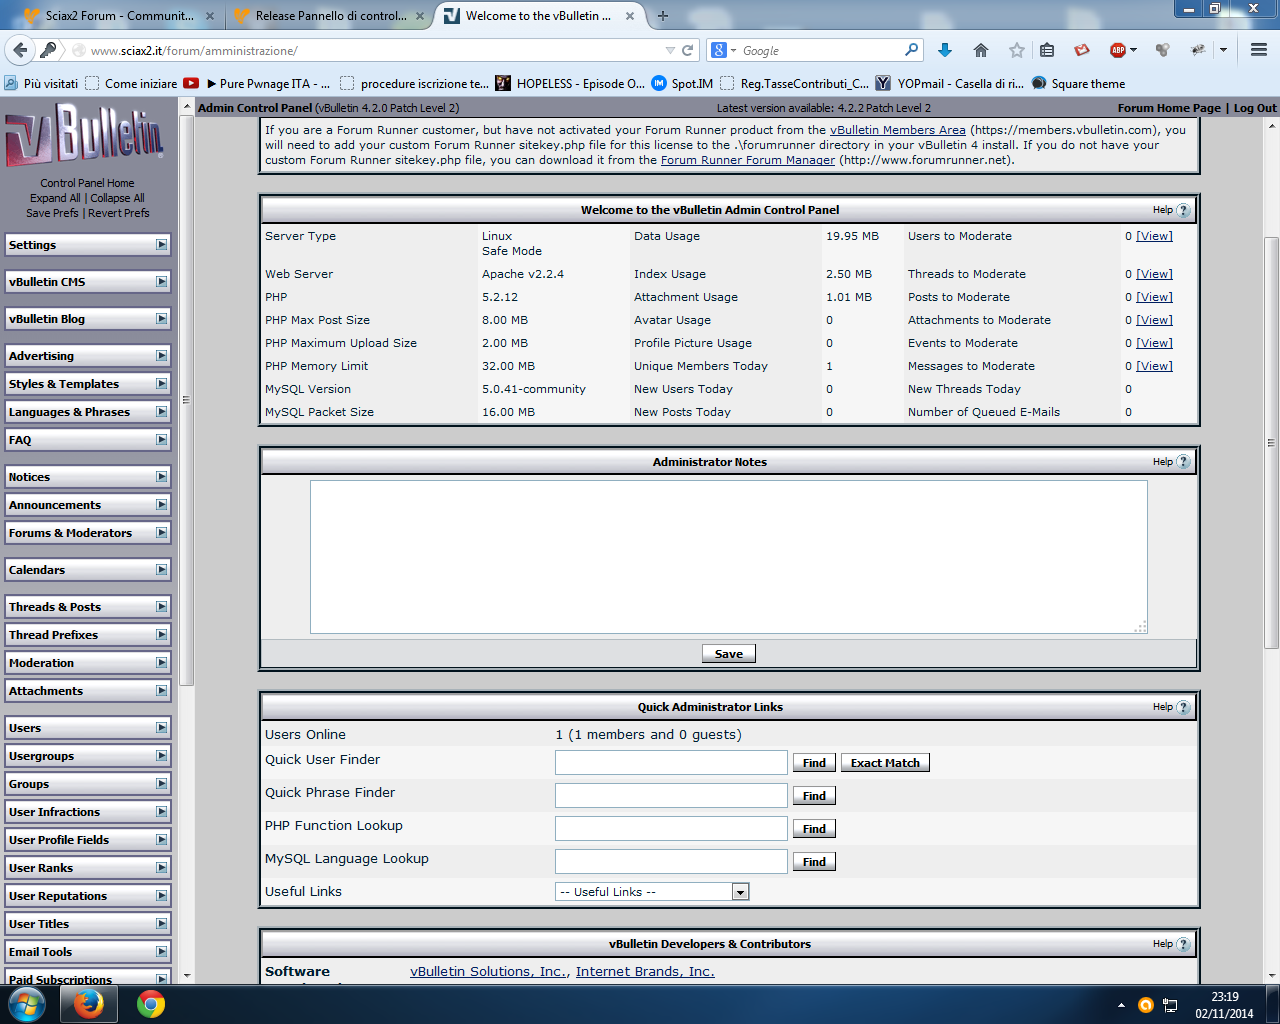Collapse the sidebar with the up arrow icon
Viewport: 1280px width, 1024px height.
[187, 107]
